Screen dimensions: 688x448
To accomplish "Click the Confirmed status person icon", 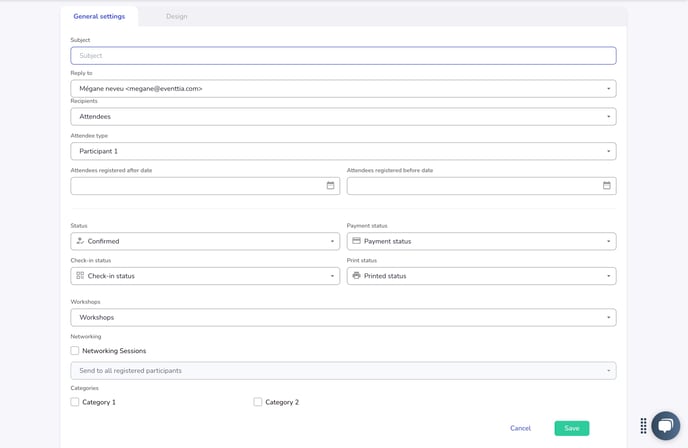I will pos(80,241).
